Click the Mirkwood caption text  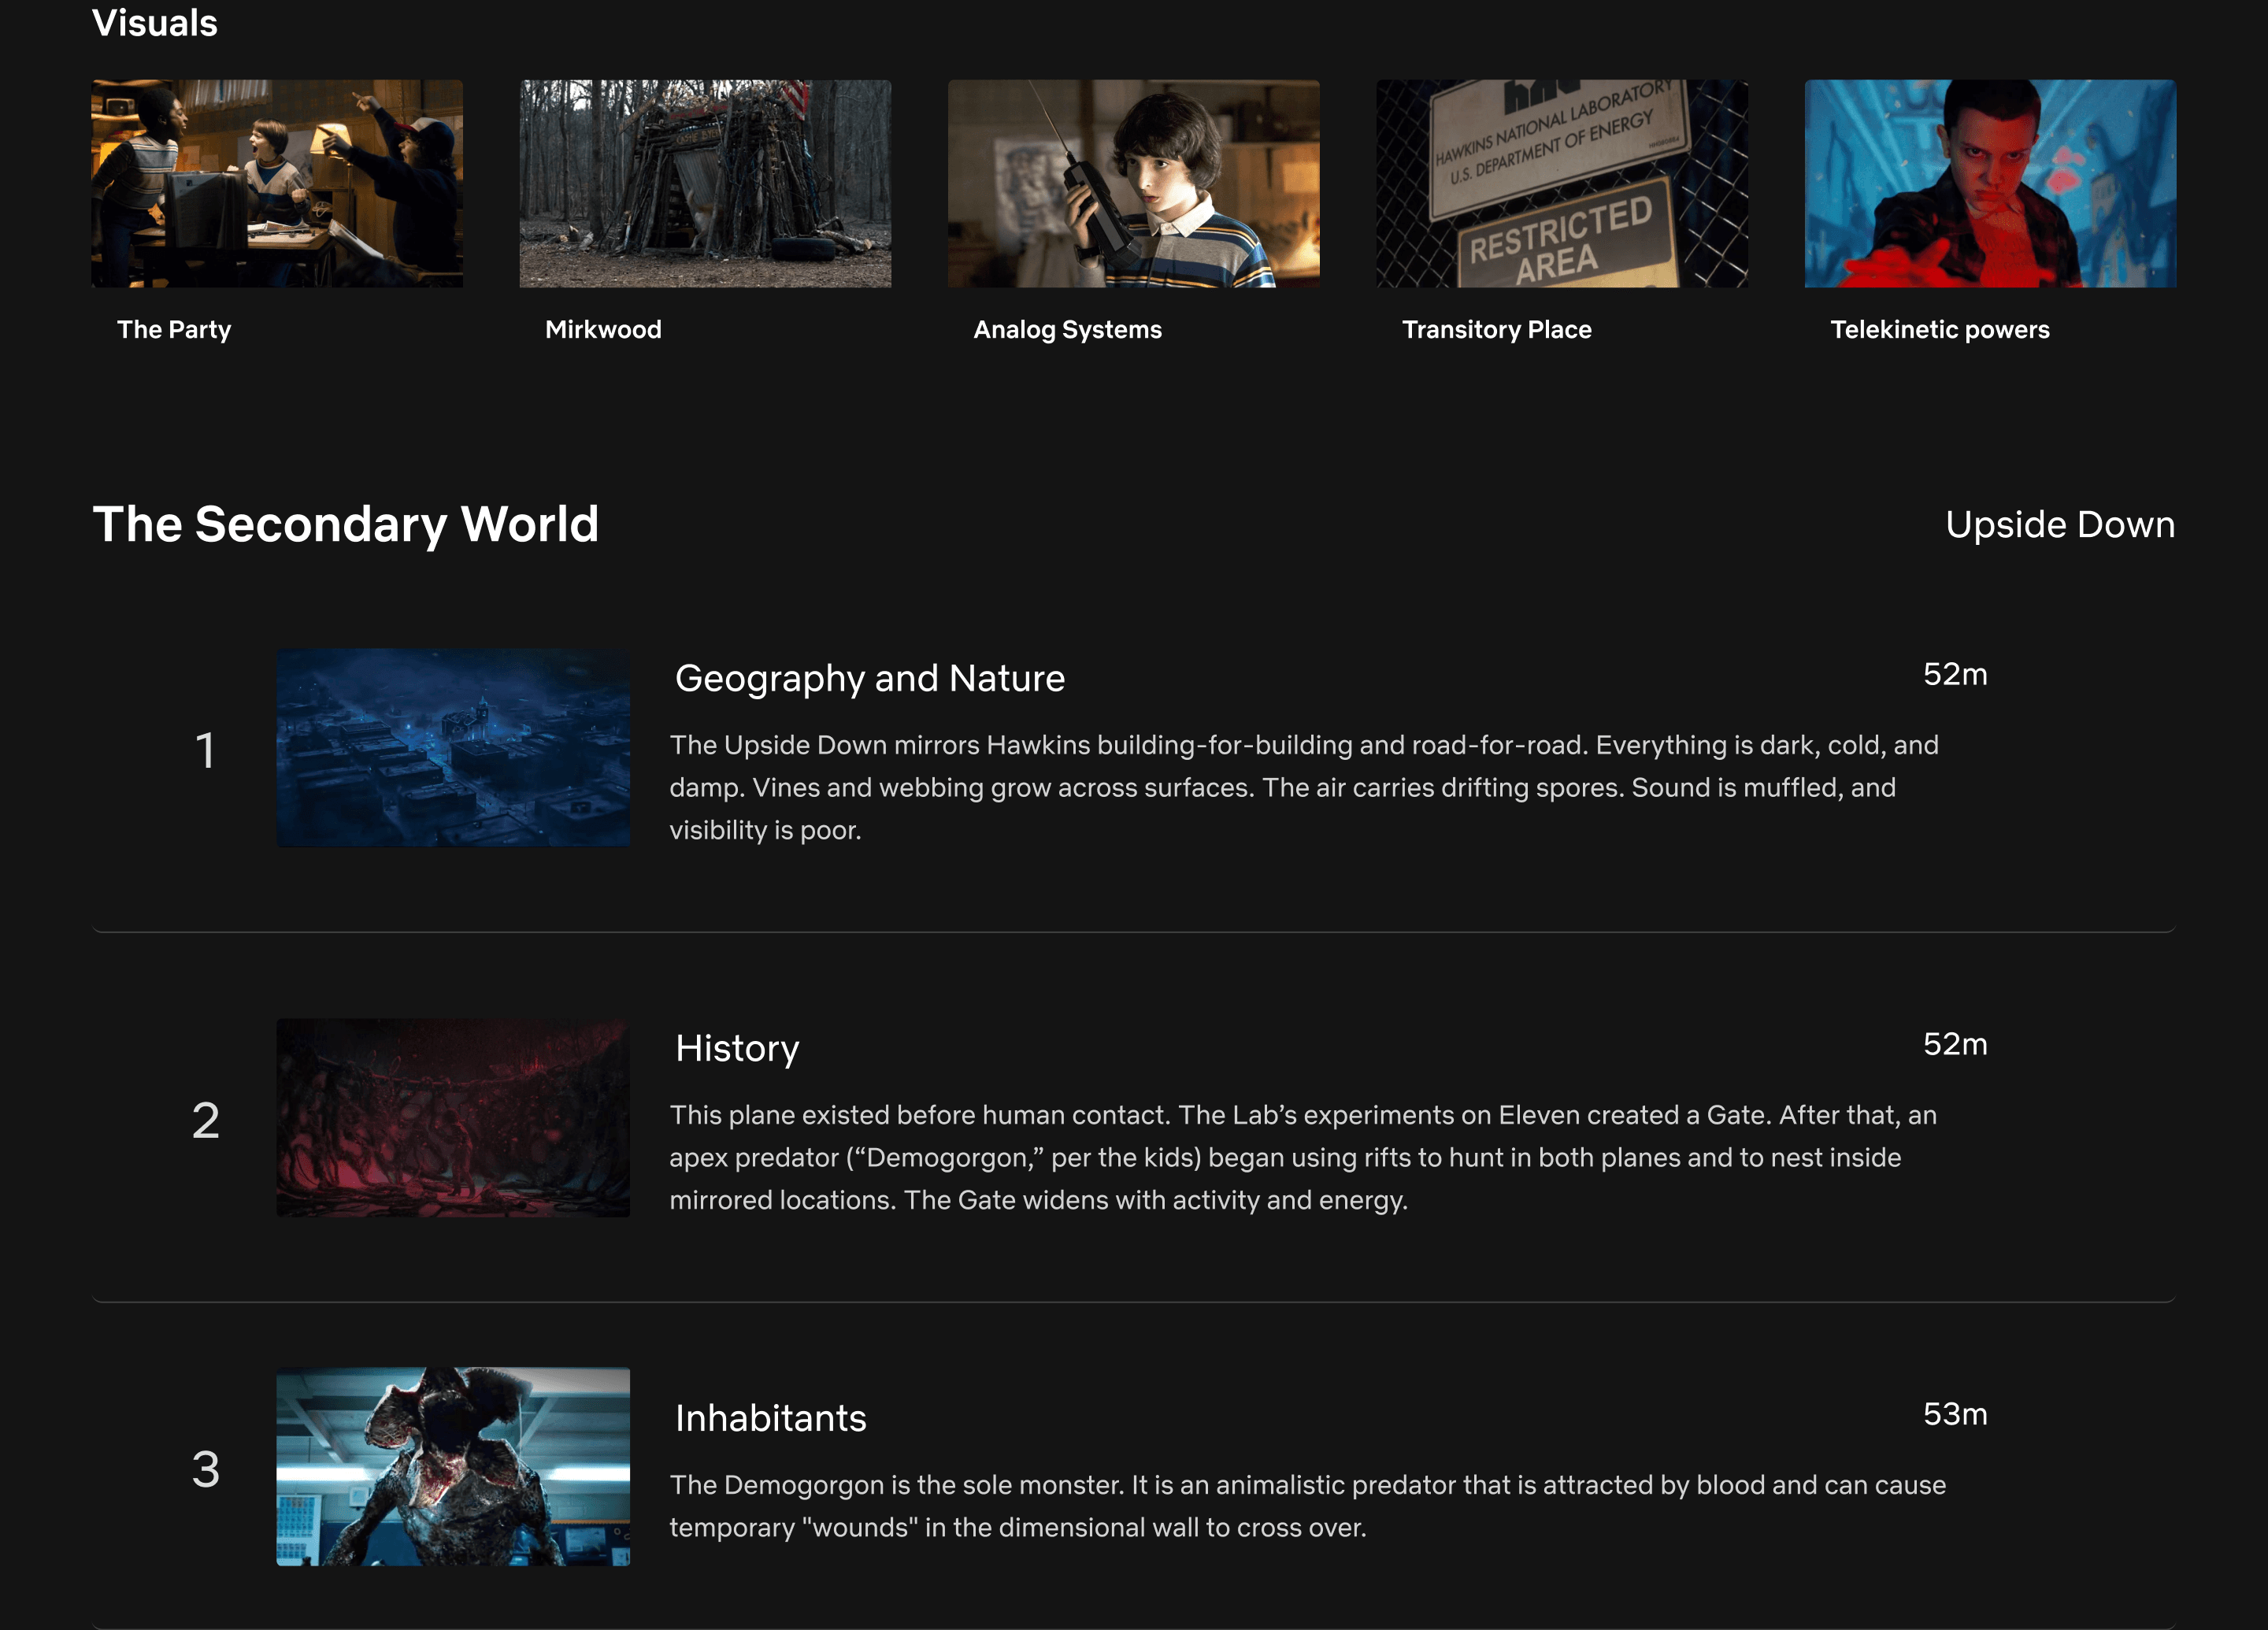click(x=603, y=330)
